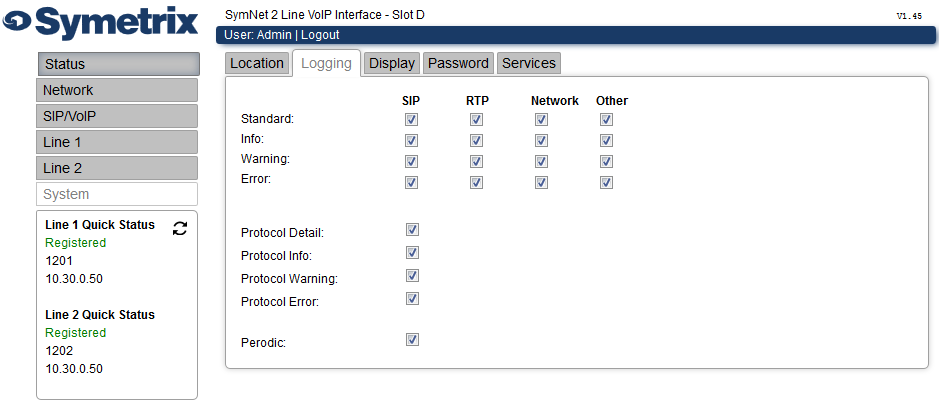Switch to the Services tab

coord(529,63)
